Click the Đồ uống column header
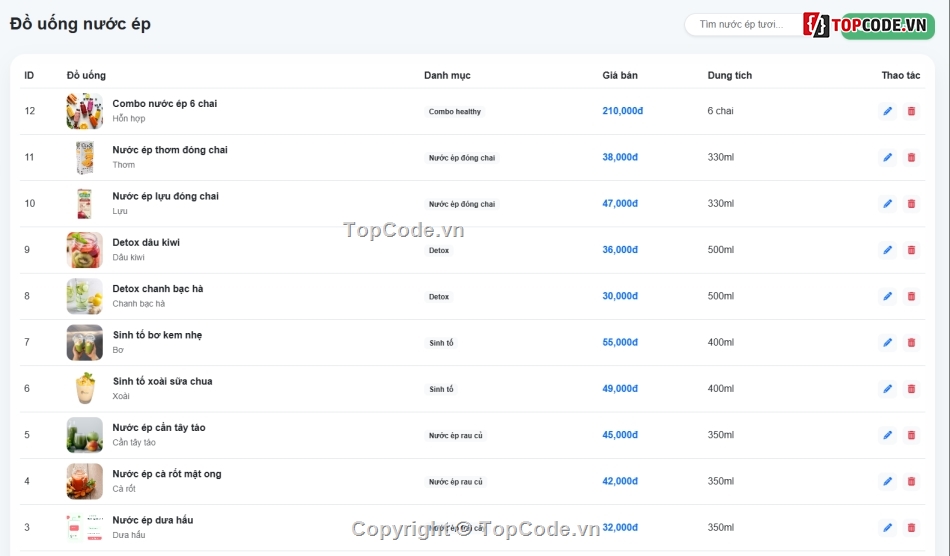950x556 pixels. (86, 75)
